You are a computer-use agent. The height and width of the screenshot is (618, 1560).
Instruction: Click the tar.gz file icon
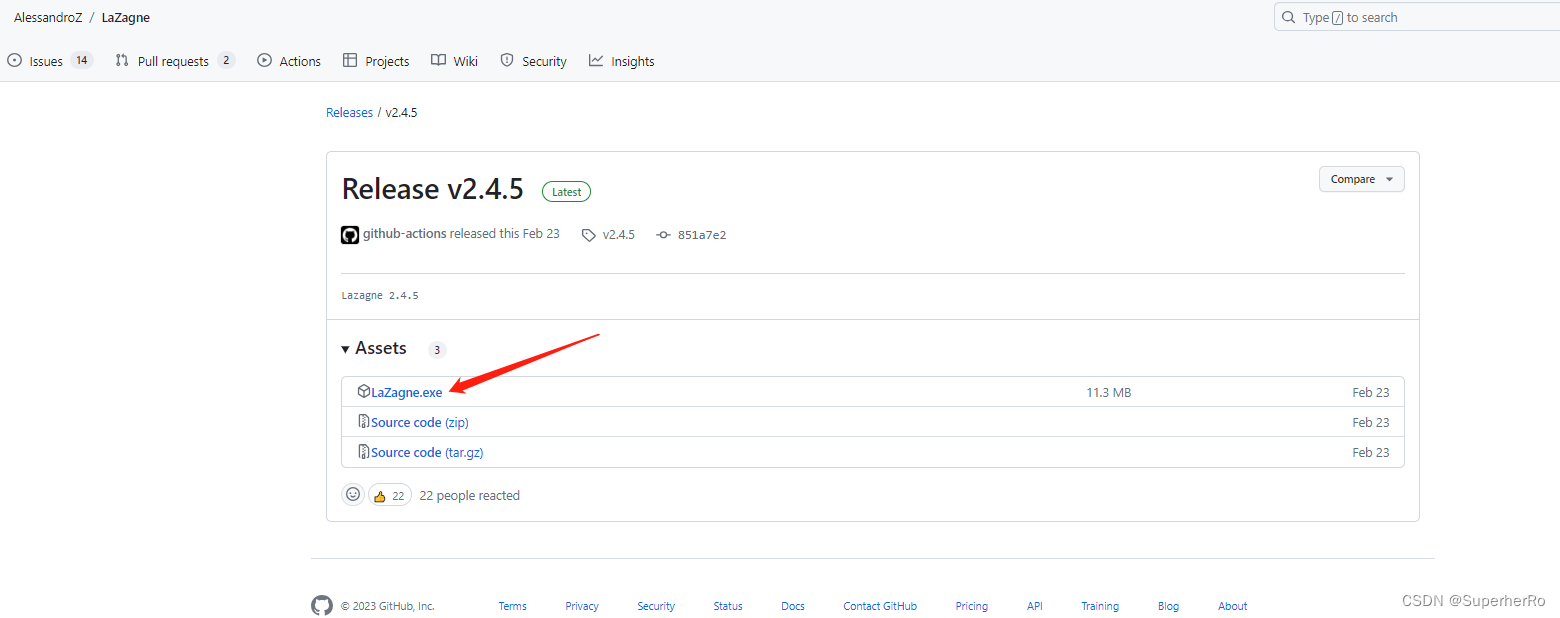(364, 452)
